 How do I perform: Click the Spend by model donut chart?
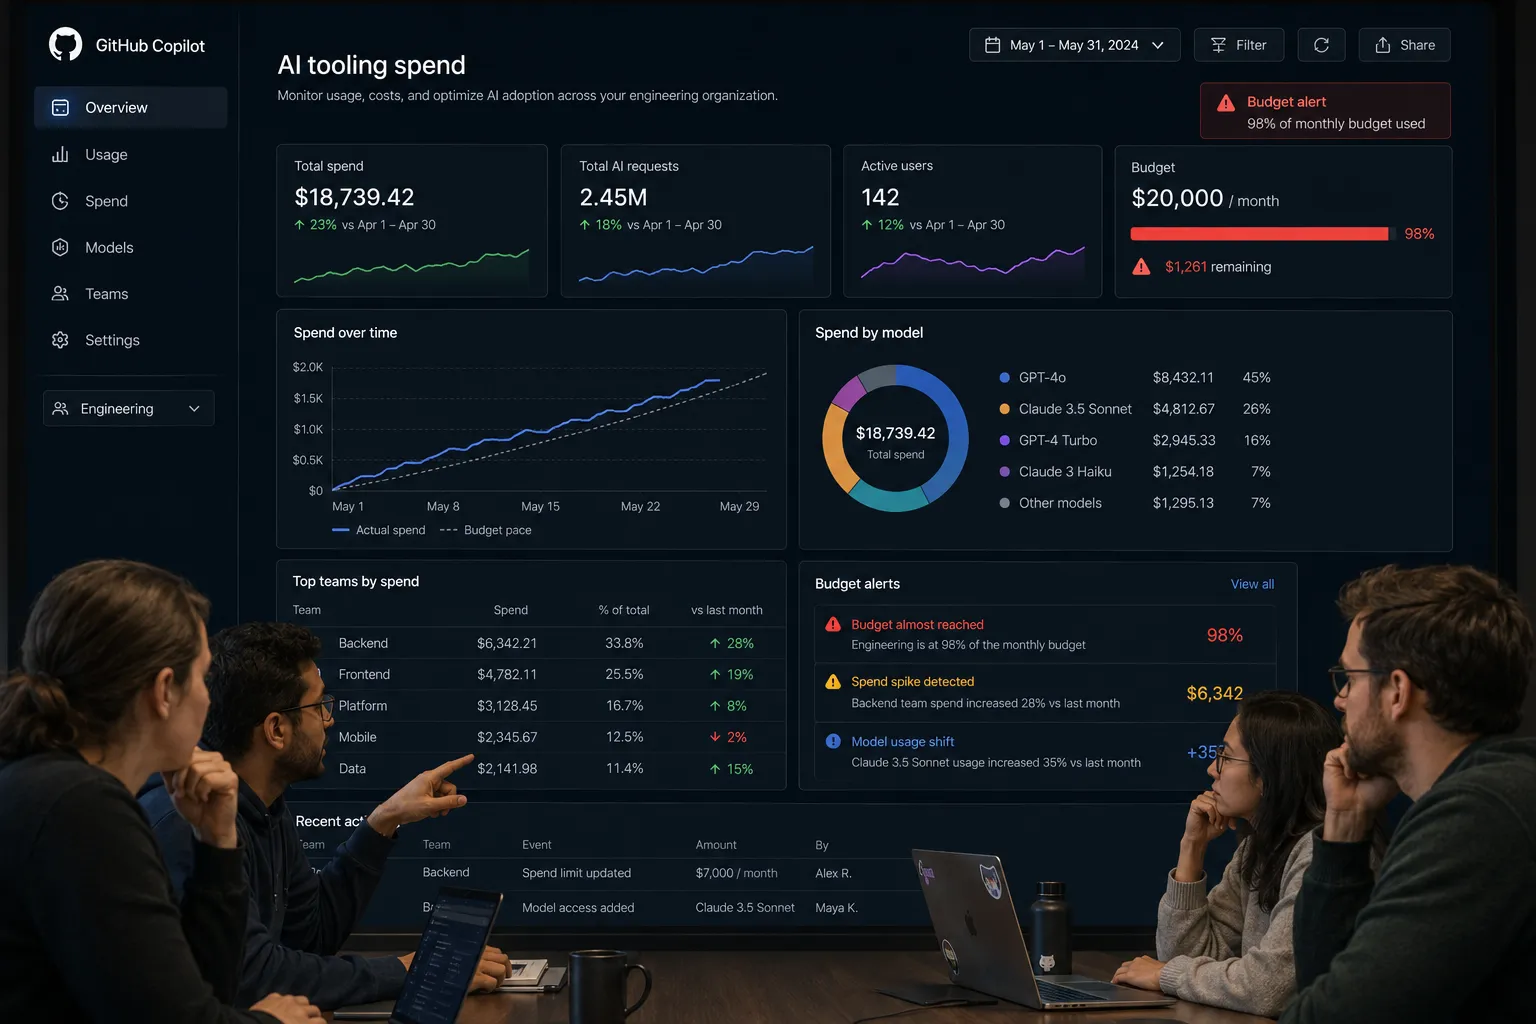coord(895,438)
